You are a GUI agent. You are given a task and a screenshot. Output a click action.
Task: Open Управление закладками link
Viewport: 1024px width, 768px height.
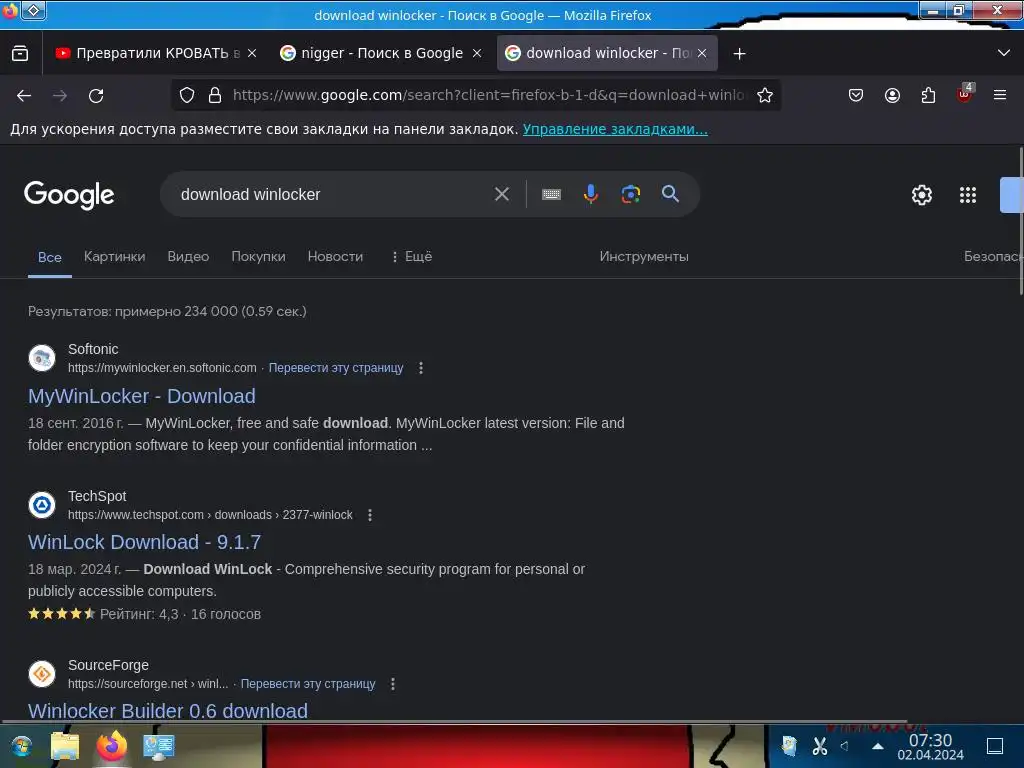click(615, 129)
